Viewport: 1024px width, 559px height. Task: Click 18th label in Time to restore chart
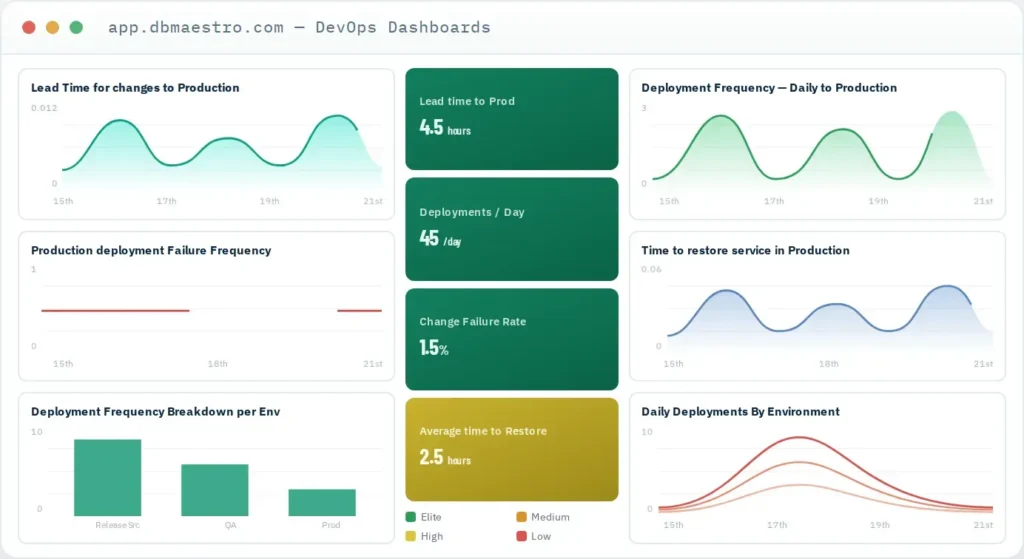829,364
